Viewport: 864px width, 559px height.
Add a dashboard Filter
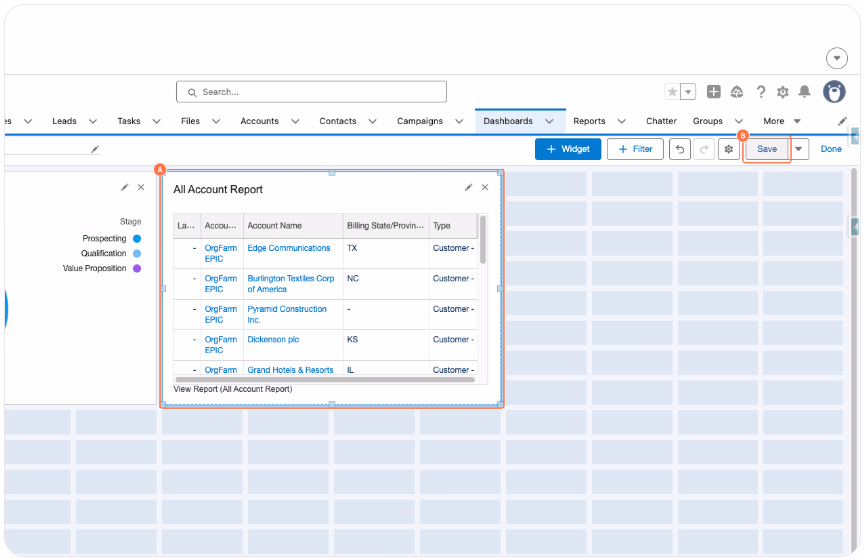point(635,149)
